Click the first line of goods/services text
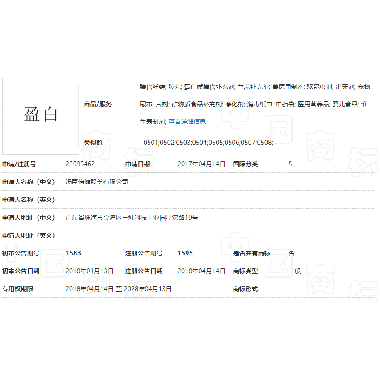 [x=255, y=87]
